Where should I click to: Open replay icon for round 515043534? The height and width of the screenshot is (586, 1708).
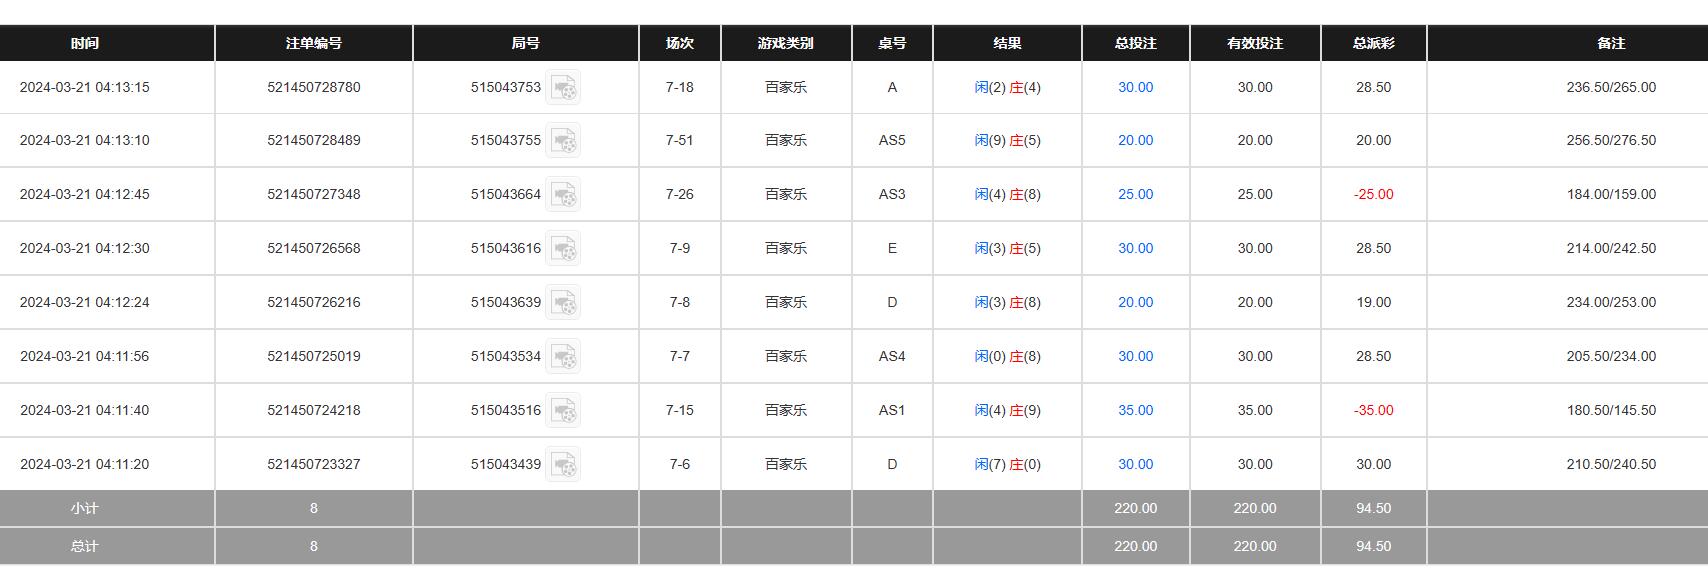563,357
